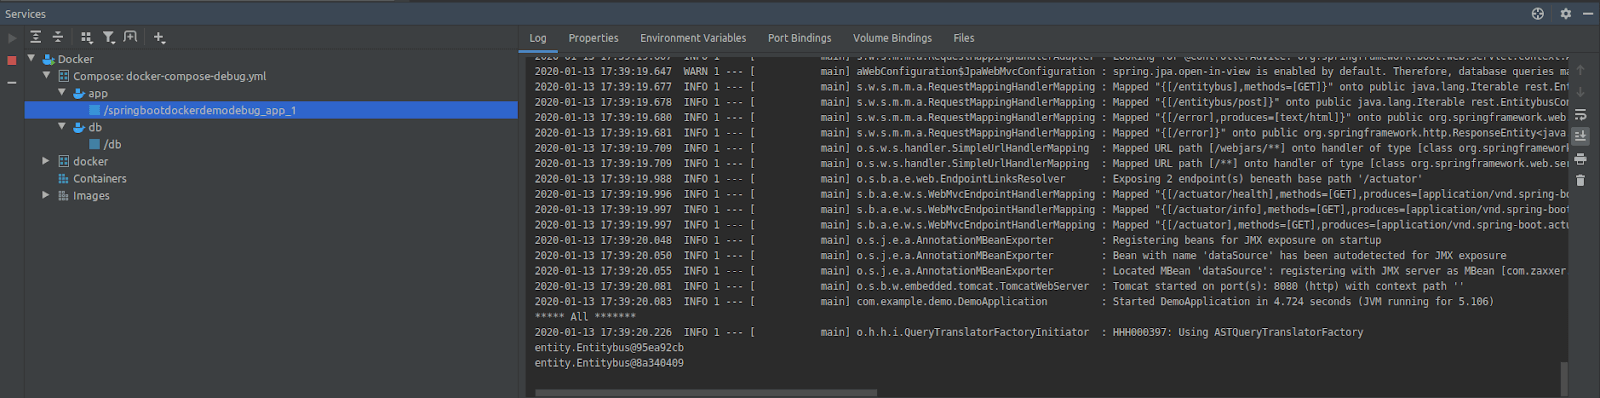Screen dimensions: 1600x398
Task: Open the Environment Variables tab
Action: pyautogui.click(x=693, y=38)
